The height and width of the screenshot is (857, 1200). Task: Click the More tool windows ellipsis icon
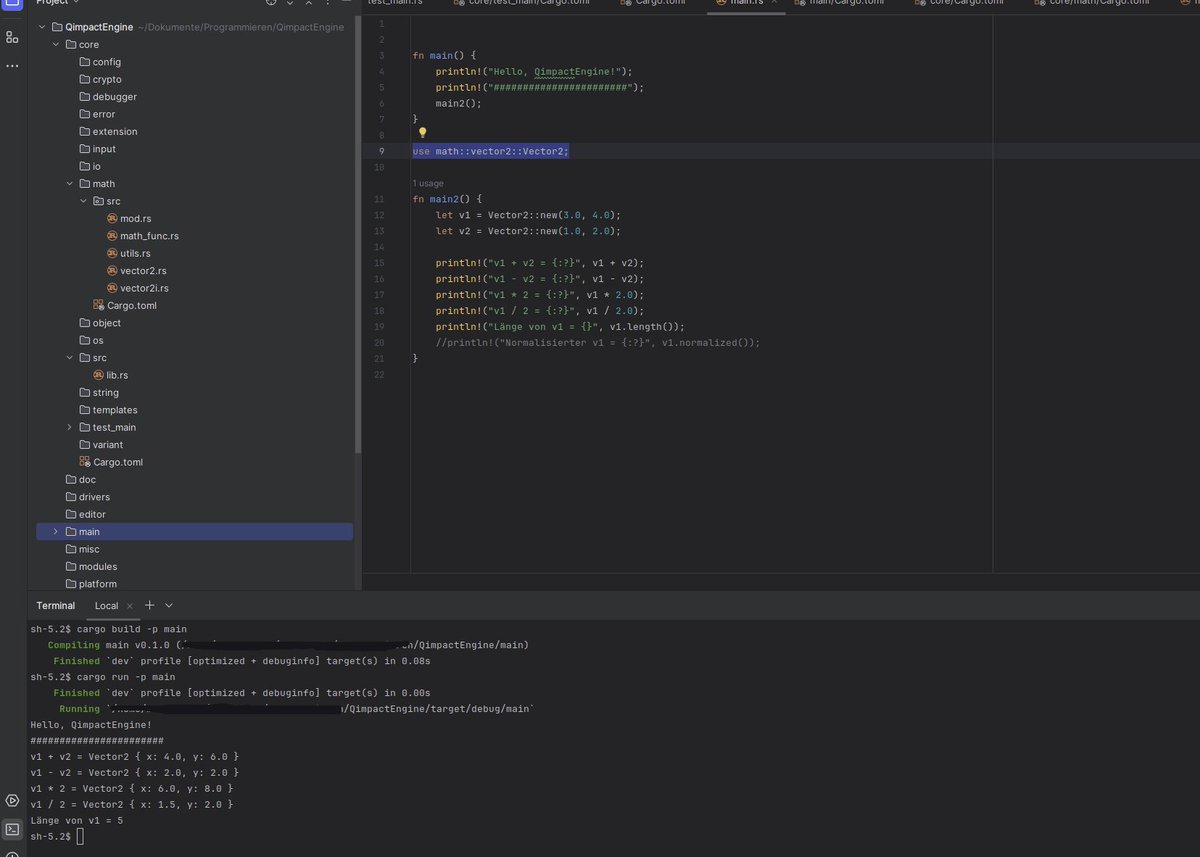click(x=12, y=64)
